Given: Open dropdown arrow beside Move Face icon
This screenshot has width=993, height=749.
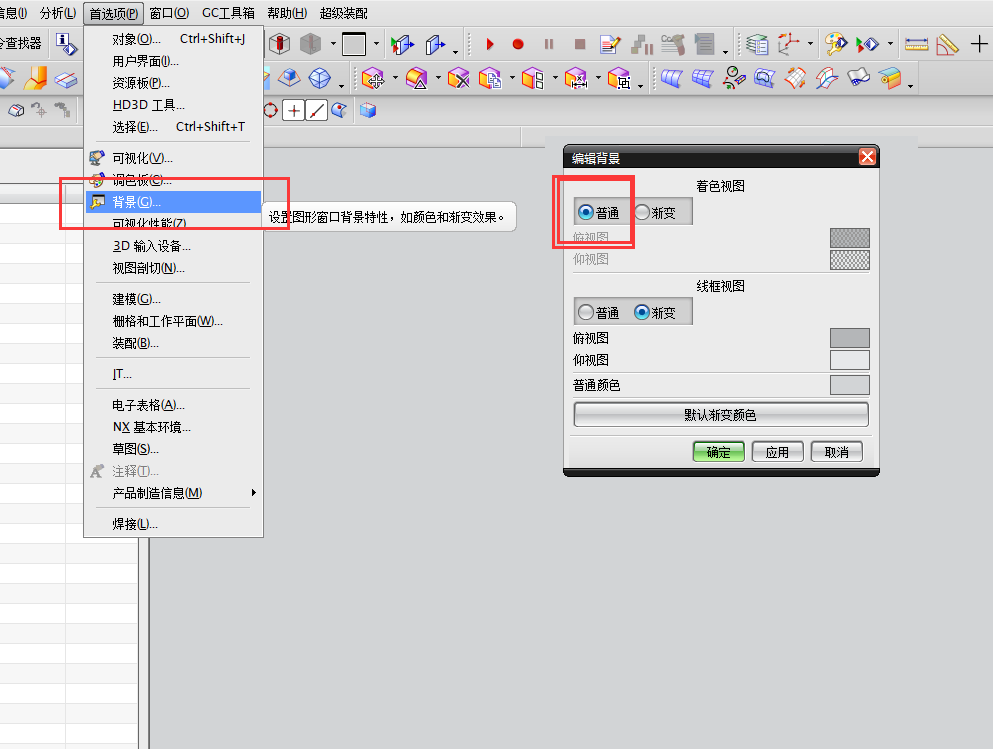Looking at the screenshot, I should click(395, 79).
